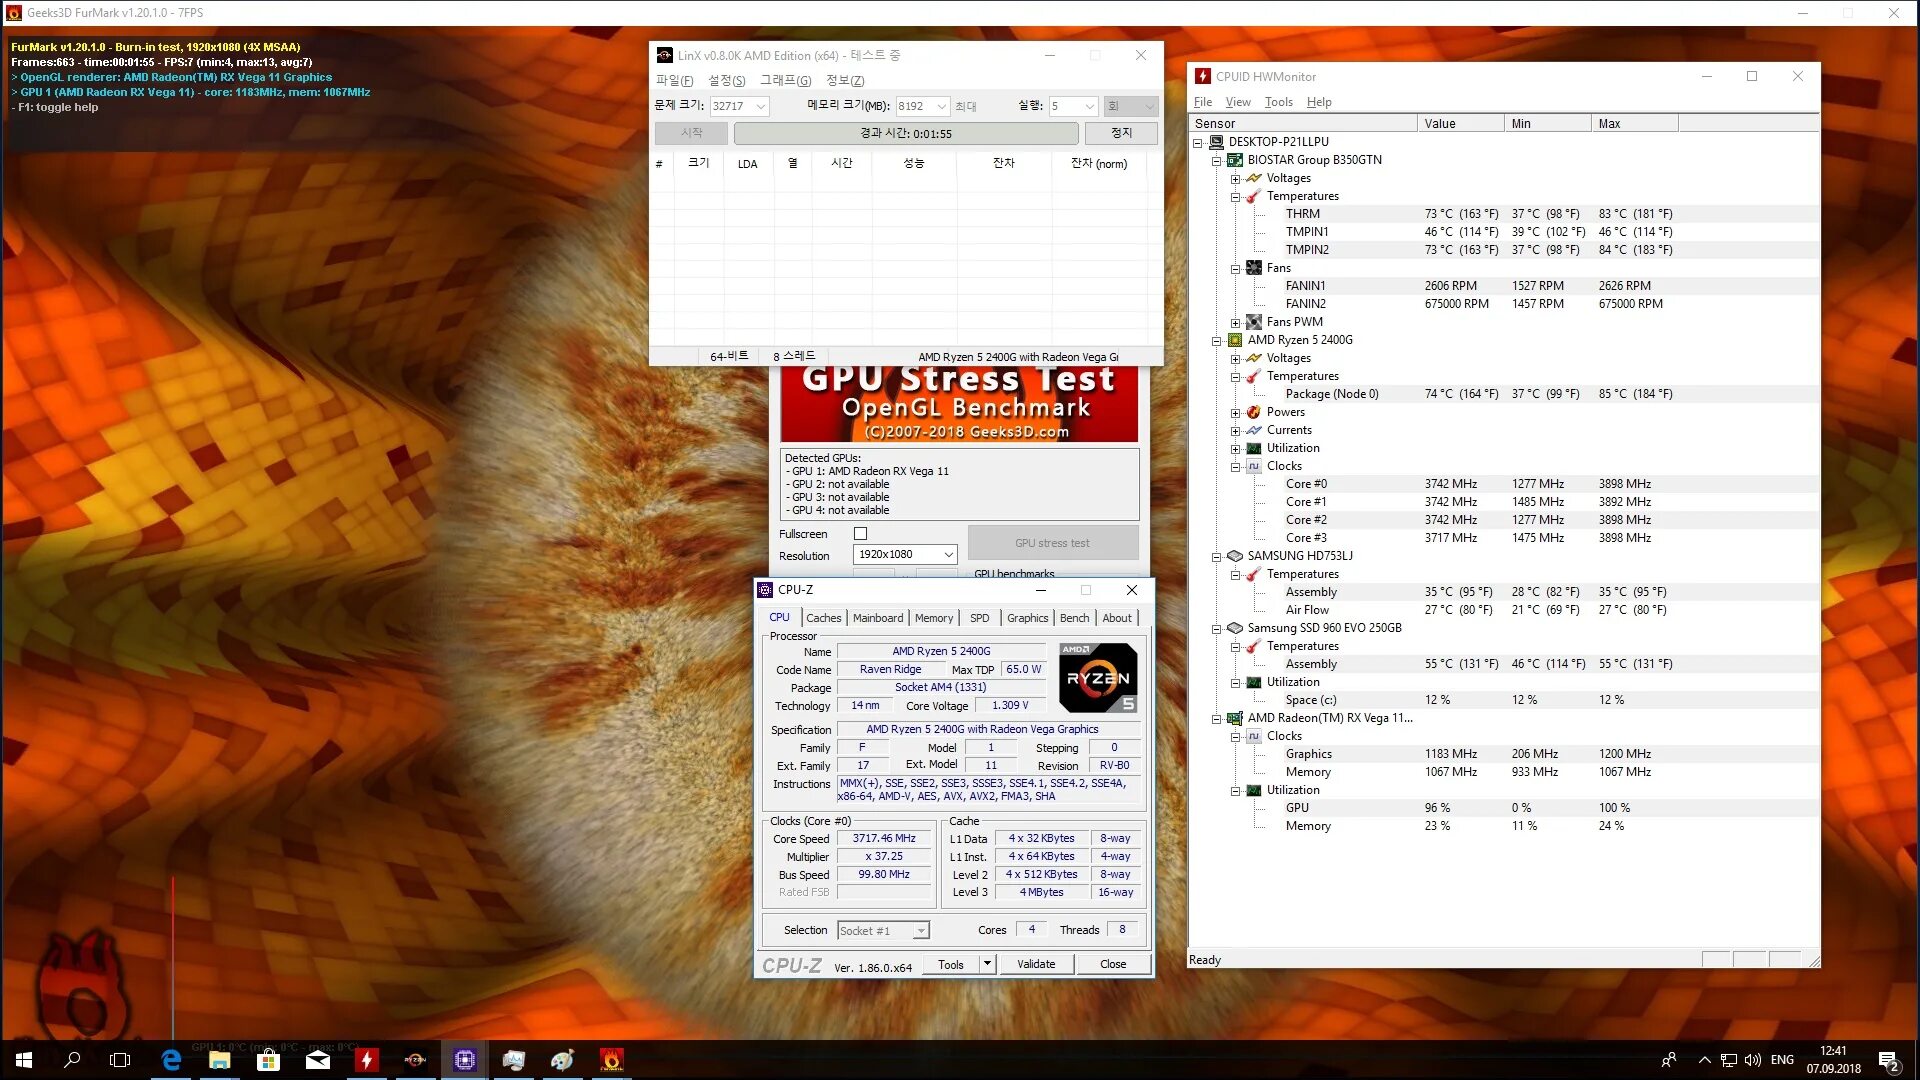Viewport: 1920px width, 1080px height.
Task: Click the CPU-Z Validate button
Action: [1036, 964]
